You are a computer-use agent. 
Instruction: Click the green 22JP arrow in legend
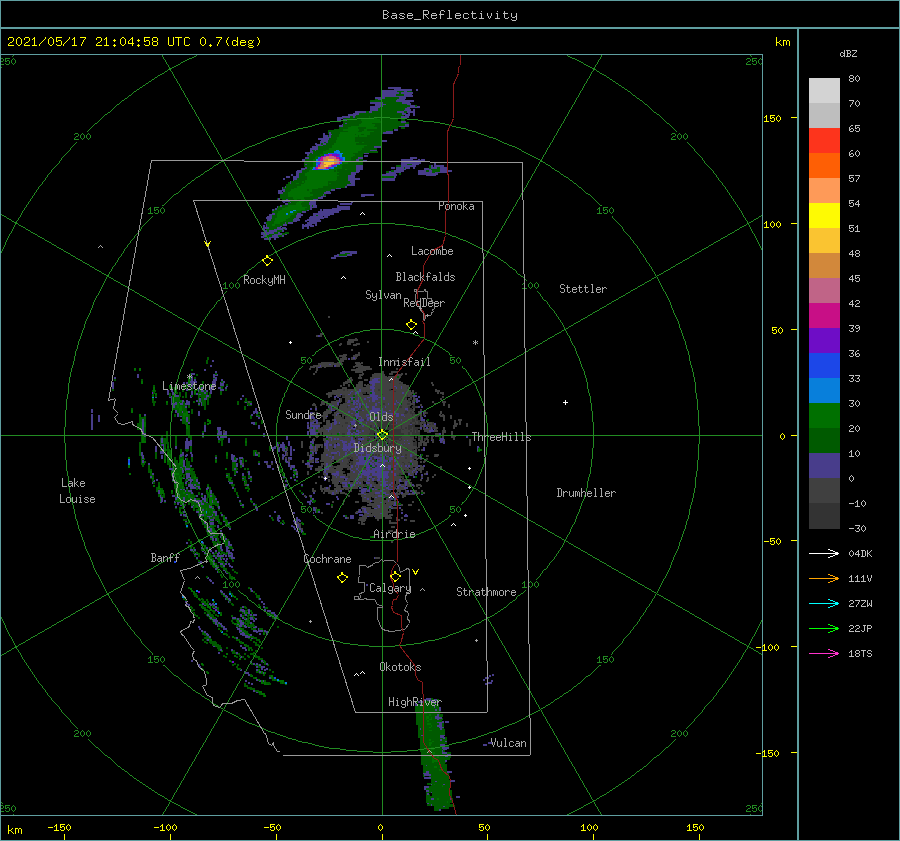point(824,629)
